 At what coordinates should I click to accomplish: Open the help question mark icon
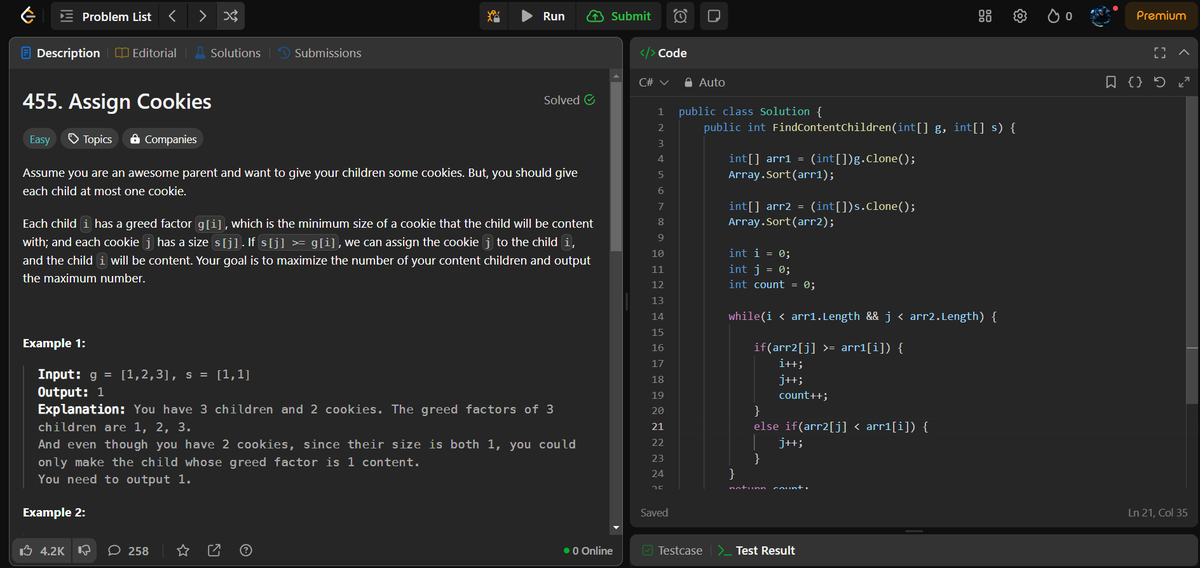[x=245, y=550]
